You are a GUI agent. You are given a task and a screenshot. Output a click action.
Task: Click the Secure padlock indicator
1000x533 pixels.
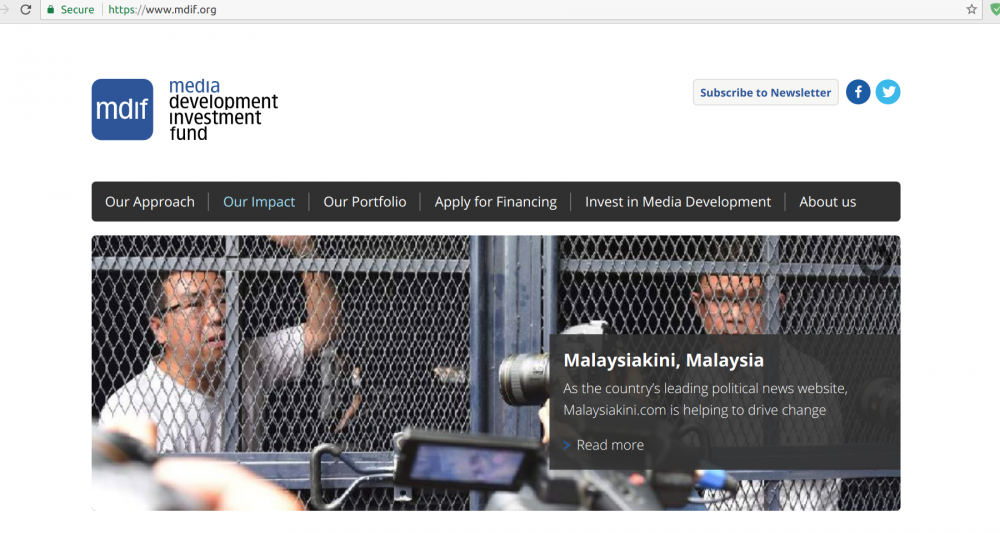tap(70, 10)
